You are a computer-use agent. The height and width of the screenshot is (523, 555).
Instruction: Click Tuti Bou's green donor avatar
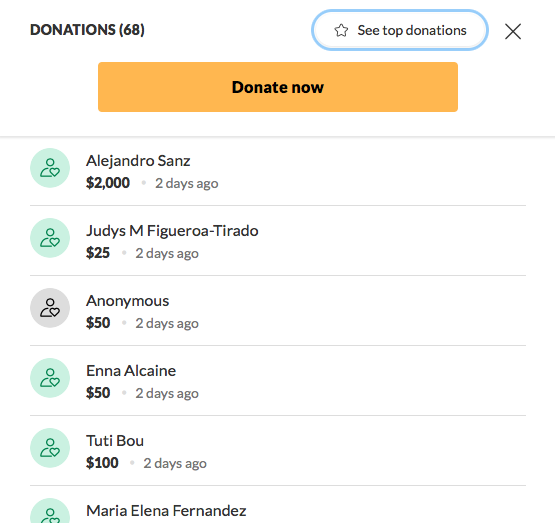[x=50, y=448]
